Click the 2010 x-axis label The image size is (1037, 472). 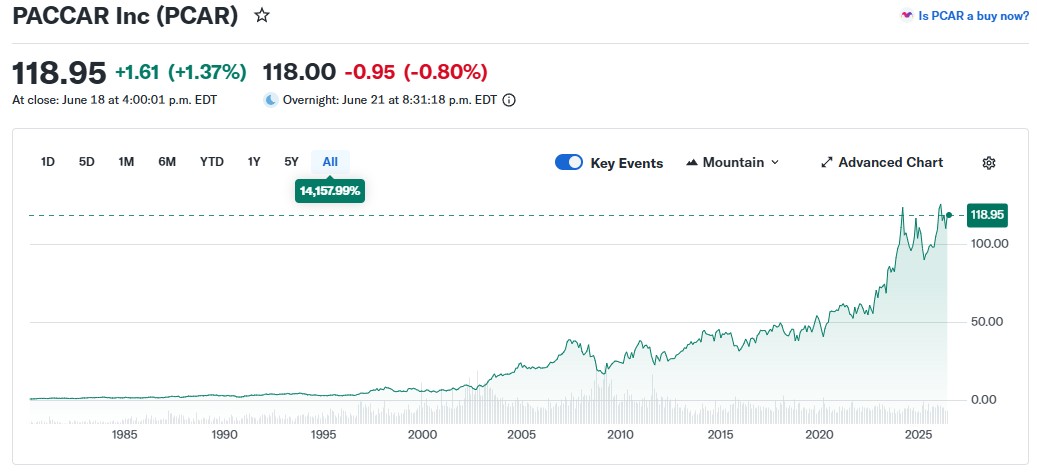tap(620, 435)
